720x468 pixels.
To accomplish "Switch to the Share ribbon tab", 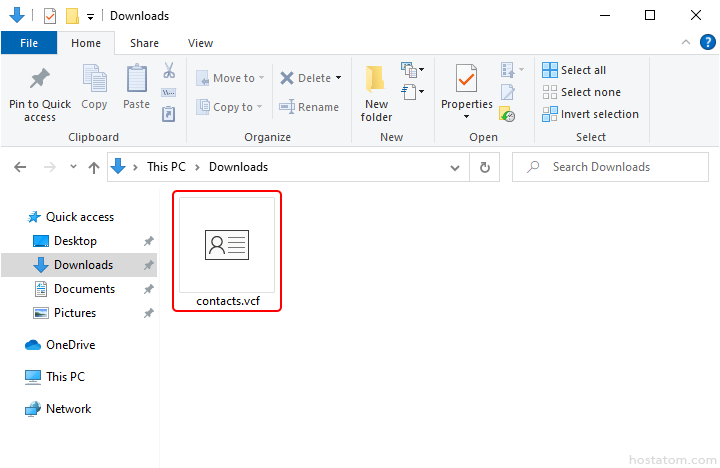I will point(144,43).
